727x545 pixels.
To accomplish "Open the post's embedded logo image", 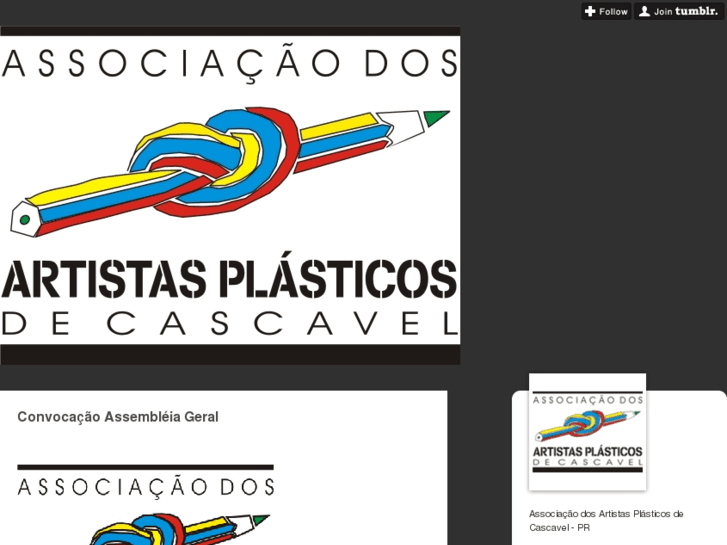I will coord(146,504).
